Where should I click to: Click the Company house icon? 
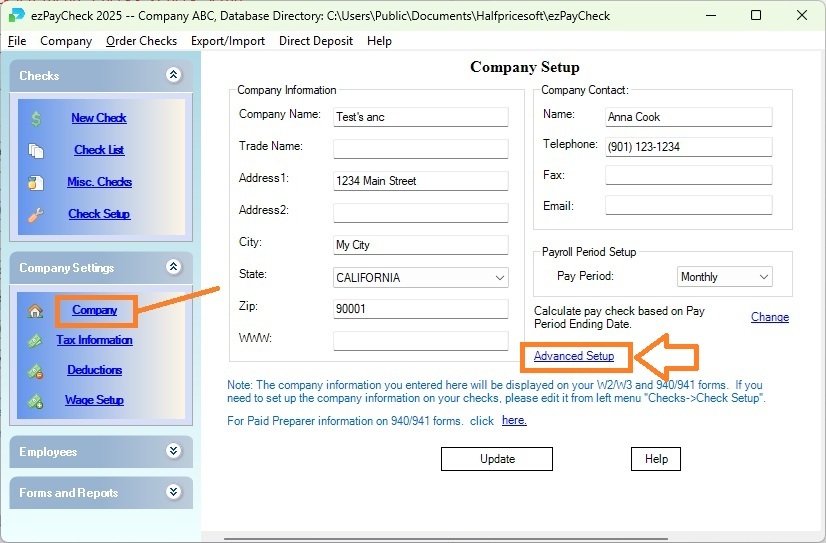(36, 311)
